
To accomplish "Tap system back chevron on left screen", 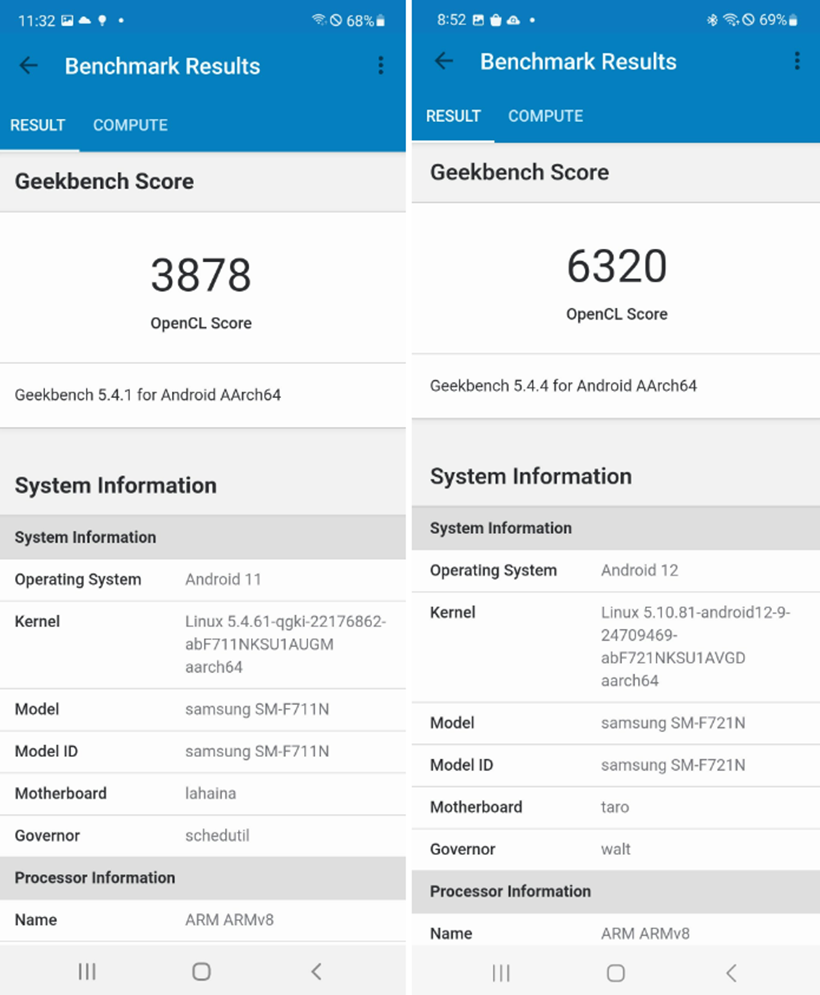I will [x=316, y=971].
